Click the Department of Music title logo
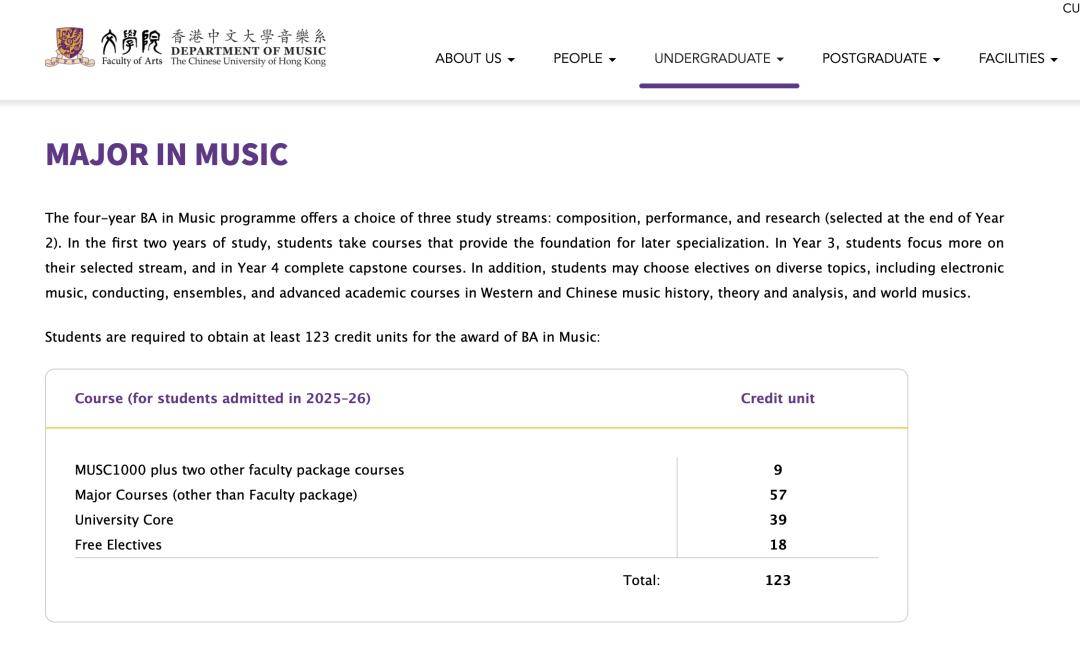 [x=248, y=47]
